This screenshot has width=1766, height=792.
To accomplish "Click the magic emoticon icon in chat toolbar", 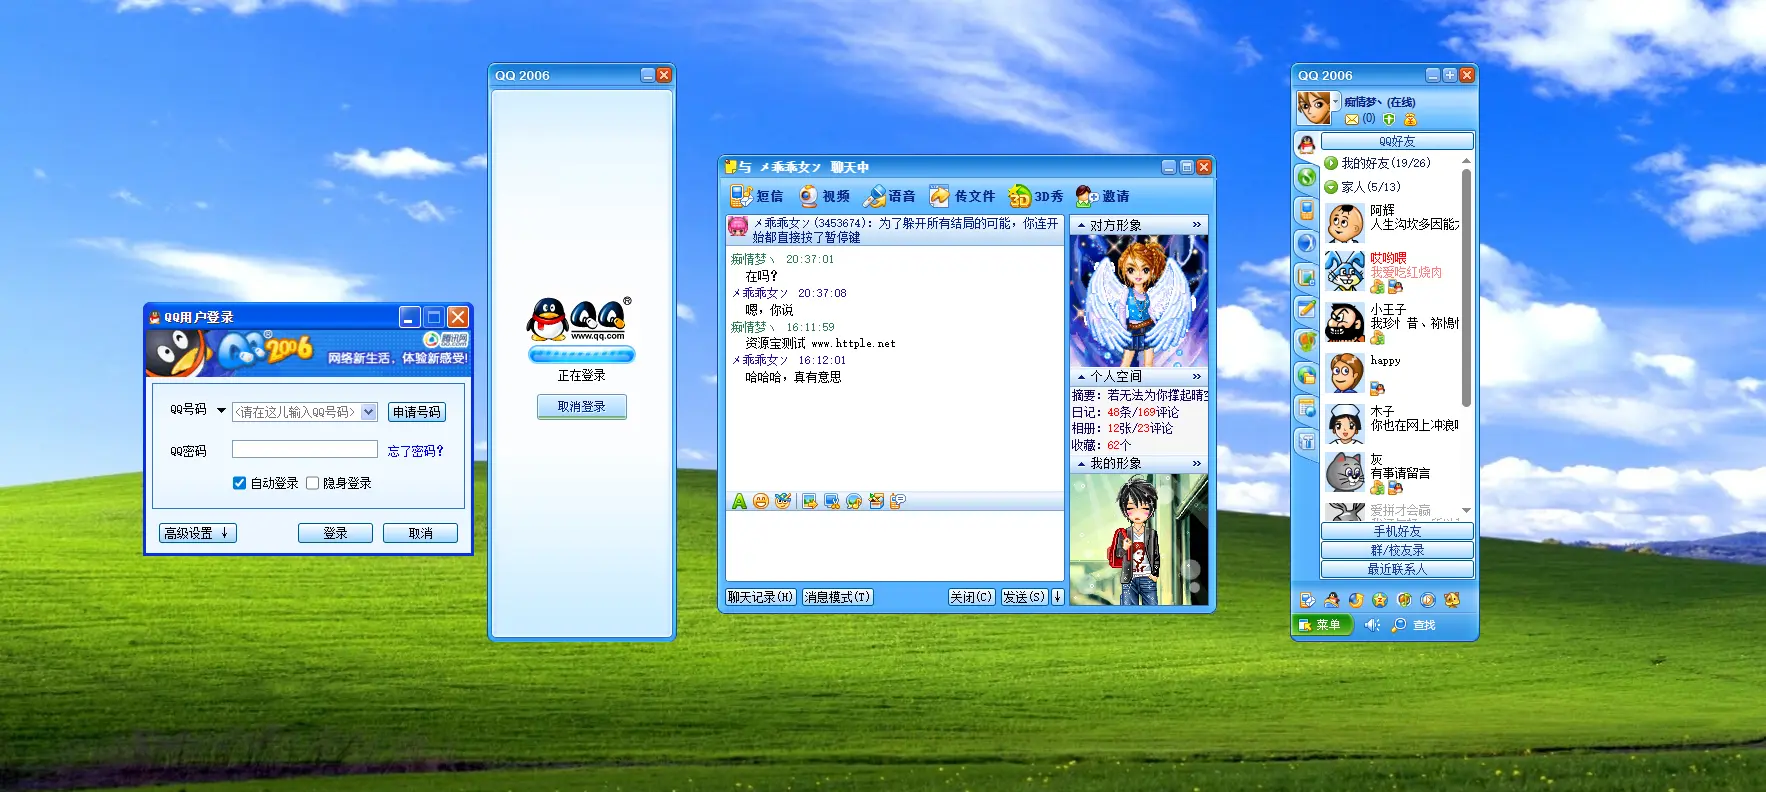I will tap(783, 501).
